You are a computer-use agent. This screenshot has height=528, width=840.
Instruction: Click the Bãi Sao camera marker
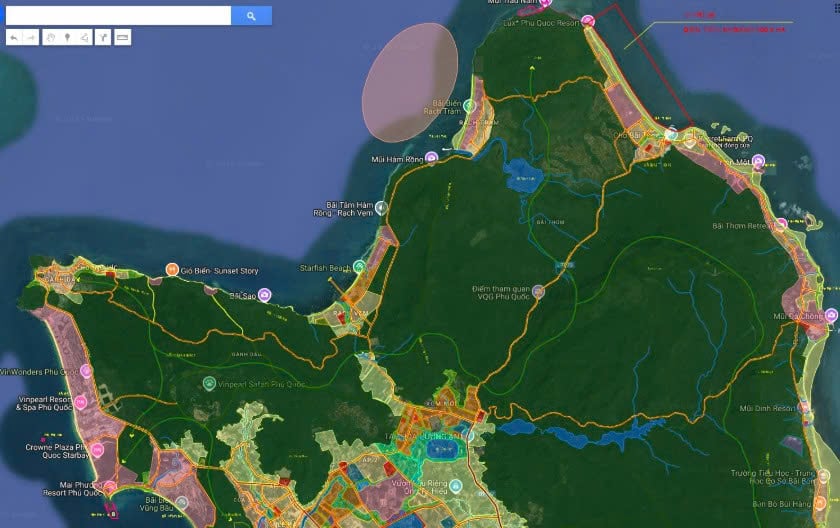(x=265, y=295)
